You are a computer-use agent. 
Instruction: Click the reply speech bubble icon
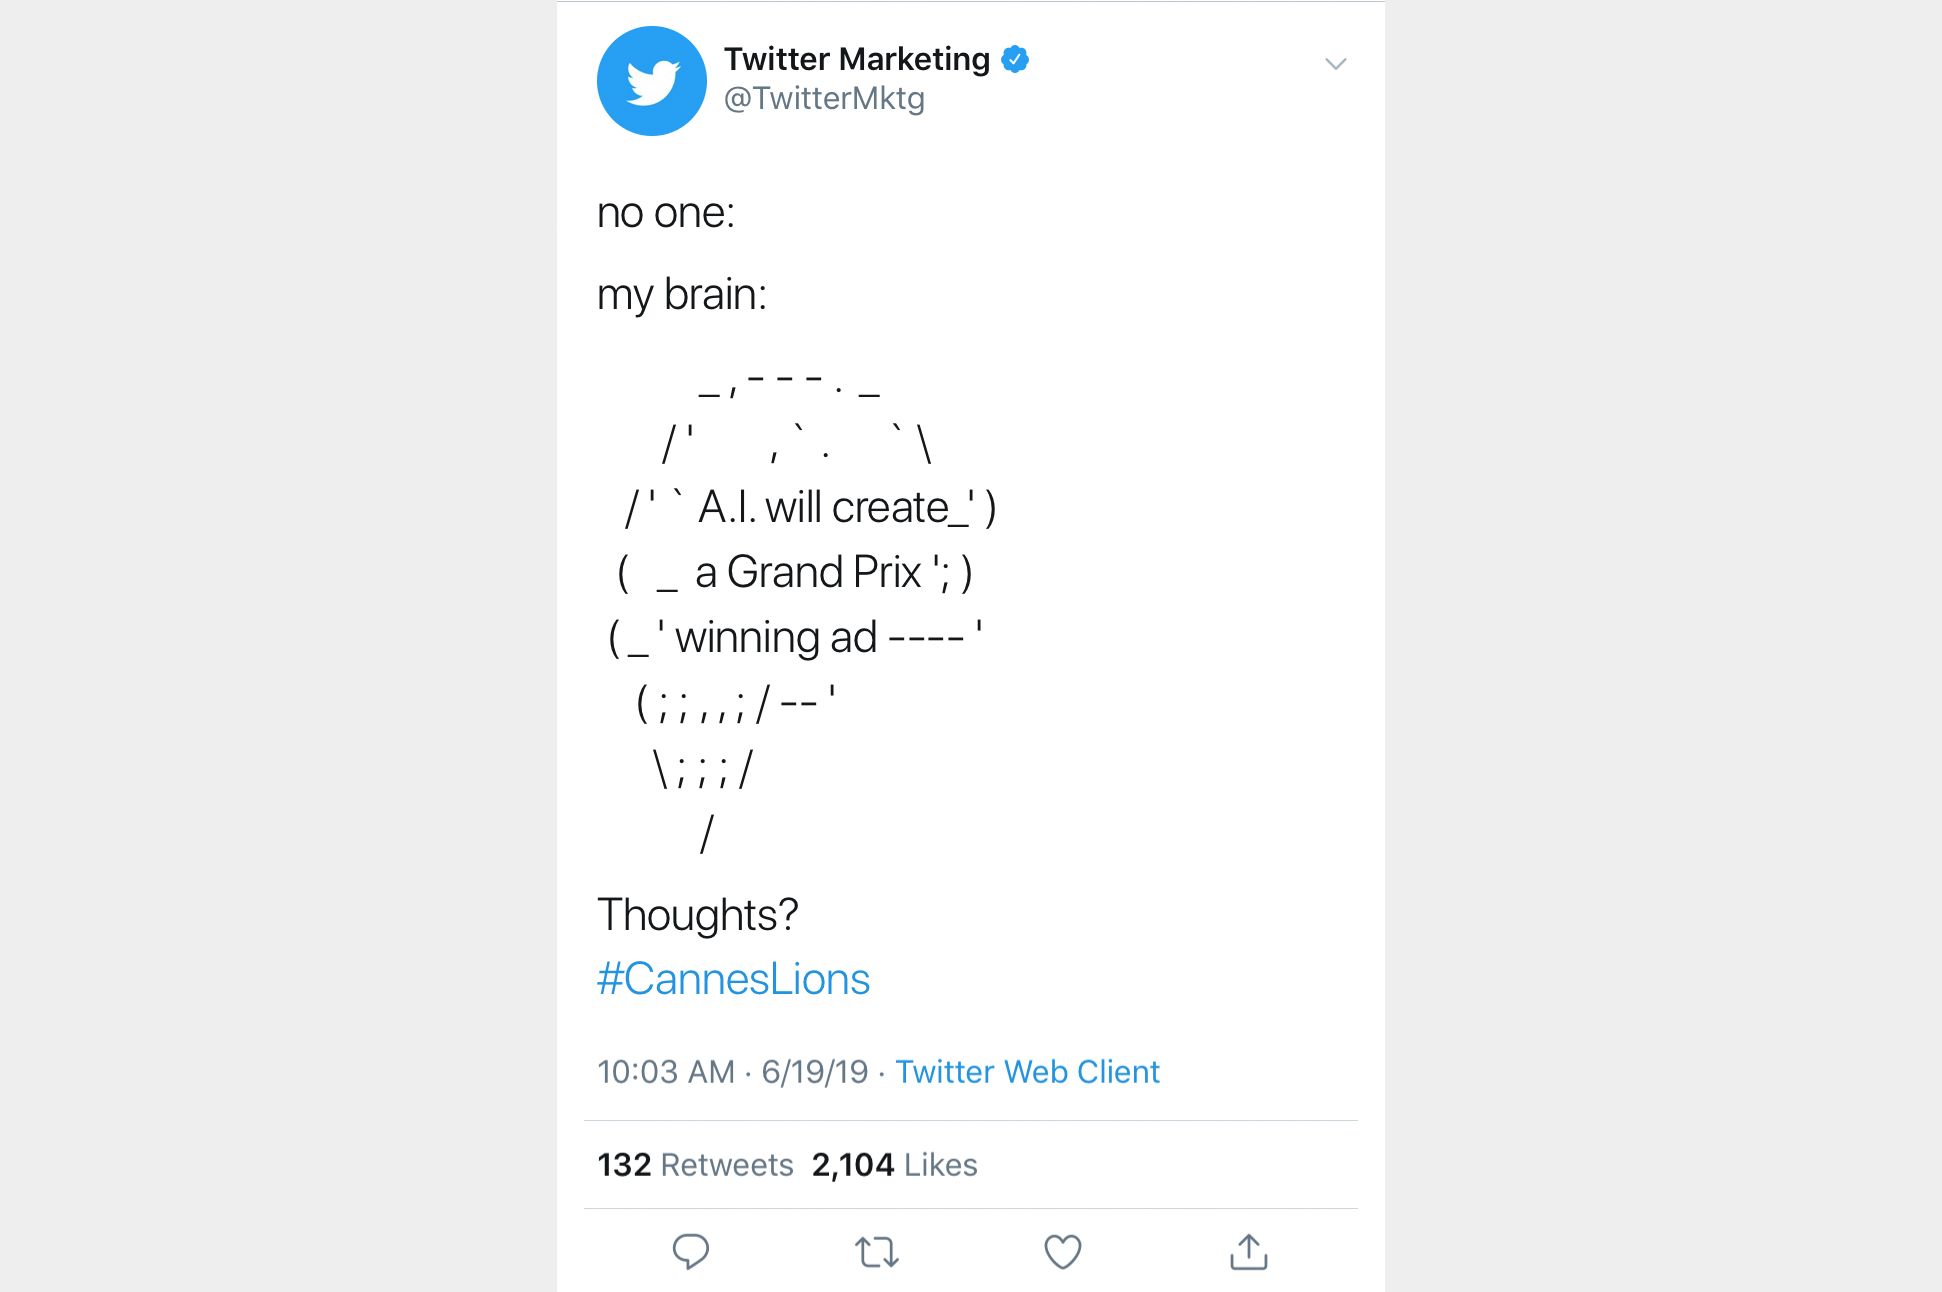tap(690, 1251)
